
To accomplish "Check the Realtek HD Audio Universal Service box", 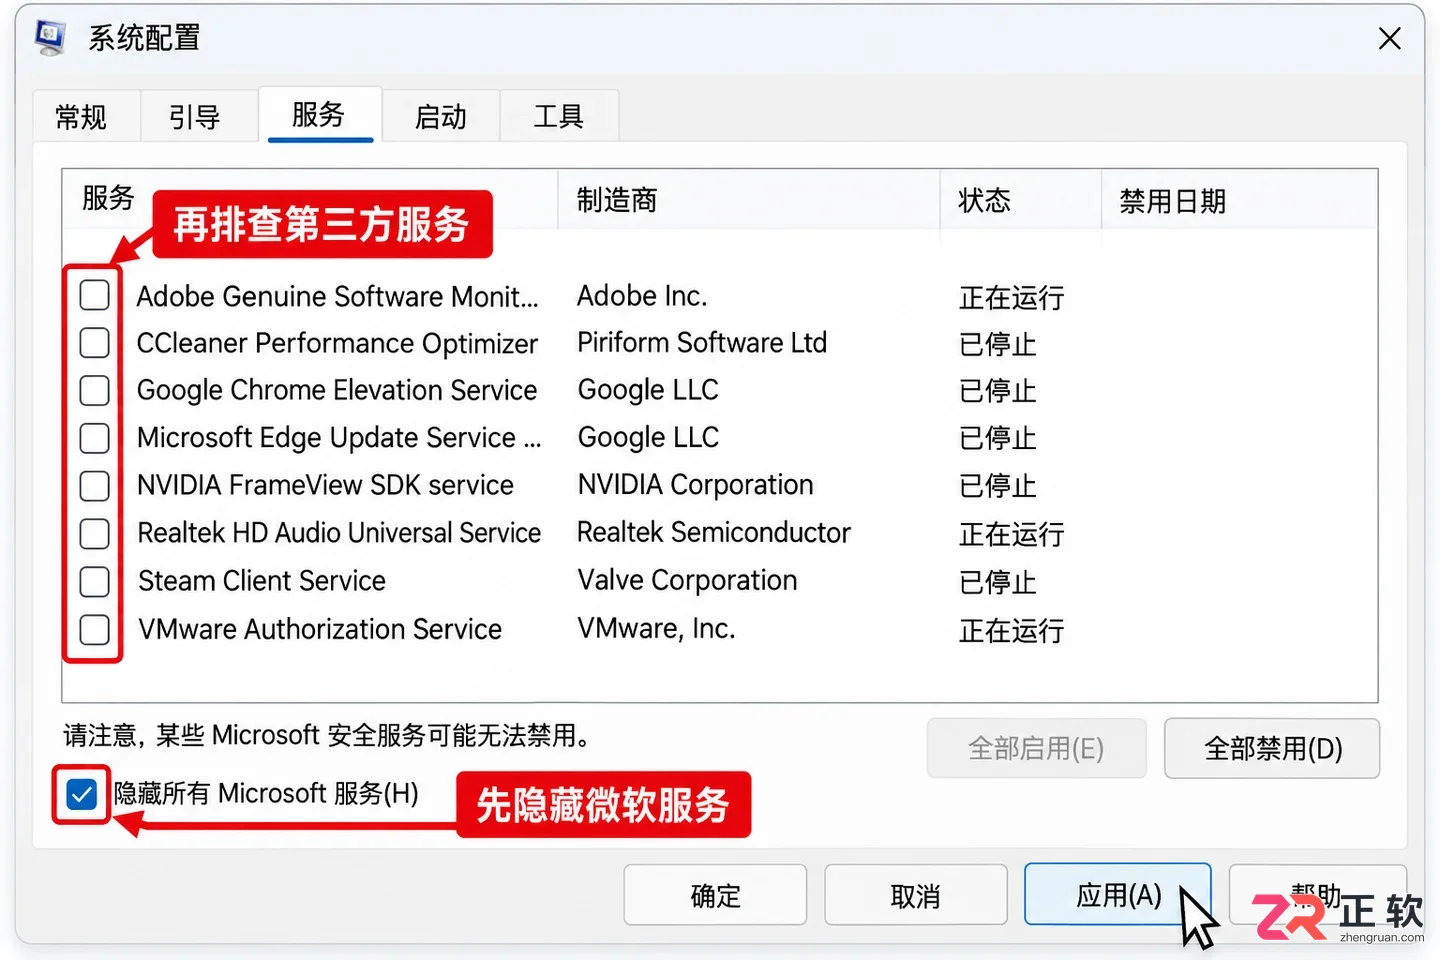I will [x=94, y=534].
